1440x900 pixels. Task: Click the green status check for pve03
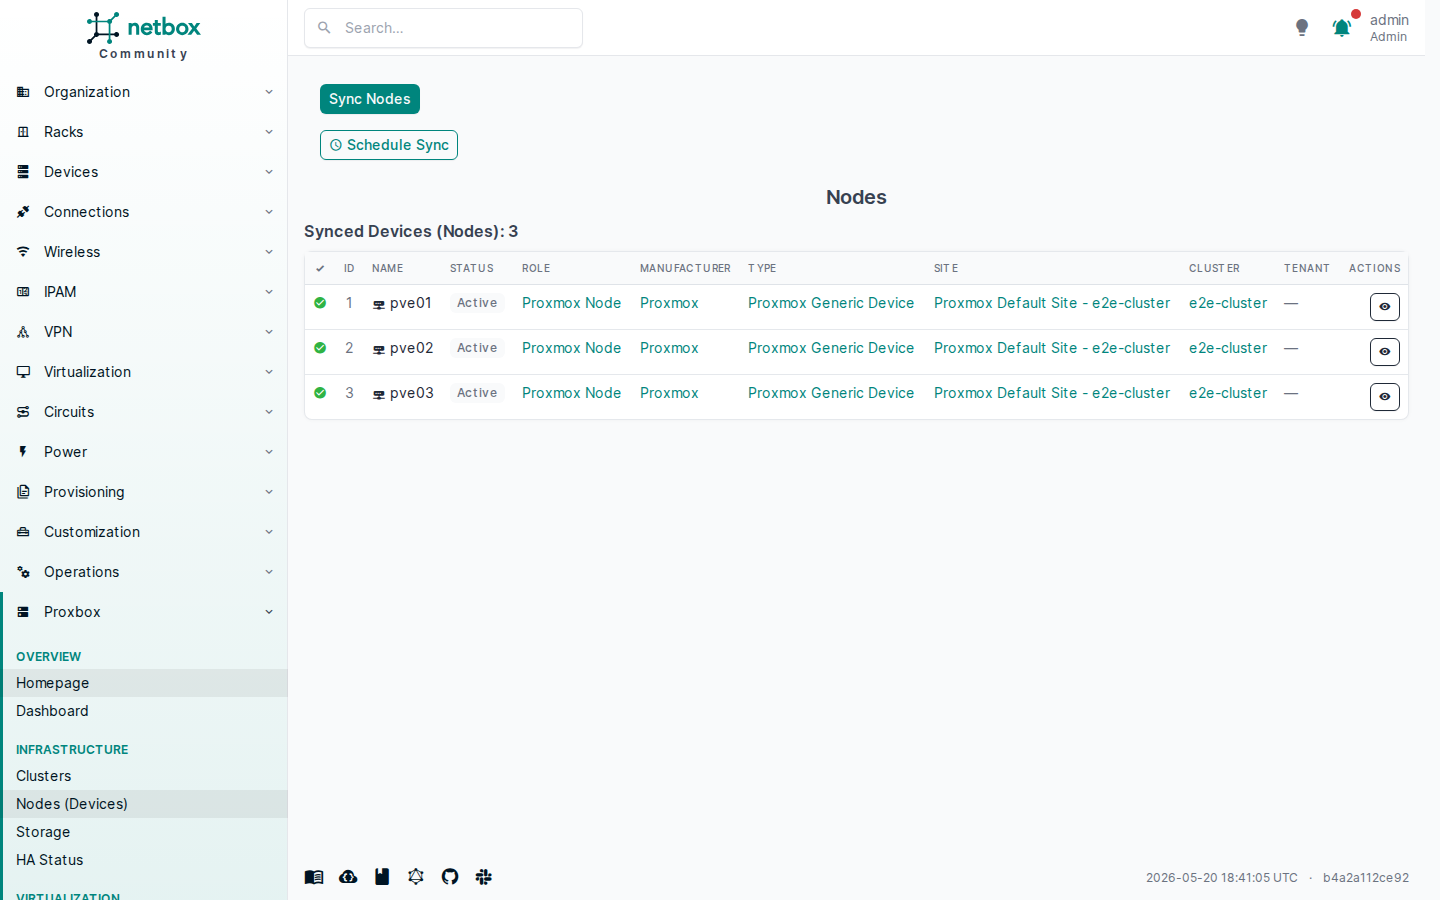pyautogui.click(x=320, y=393)
